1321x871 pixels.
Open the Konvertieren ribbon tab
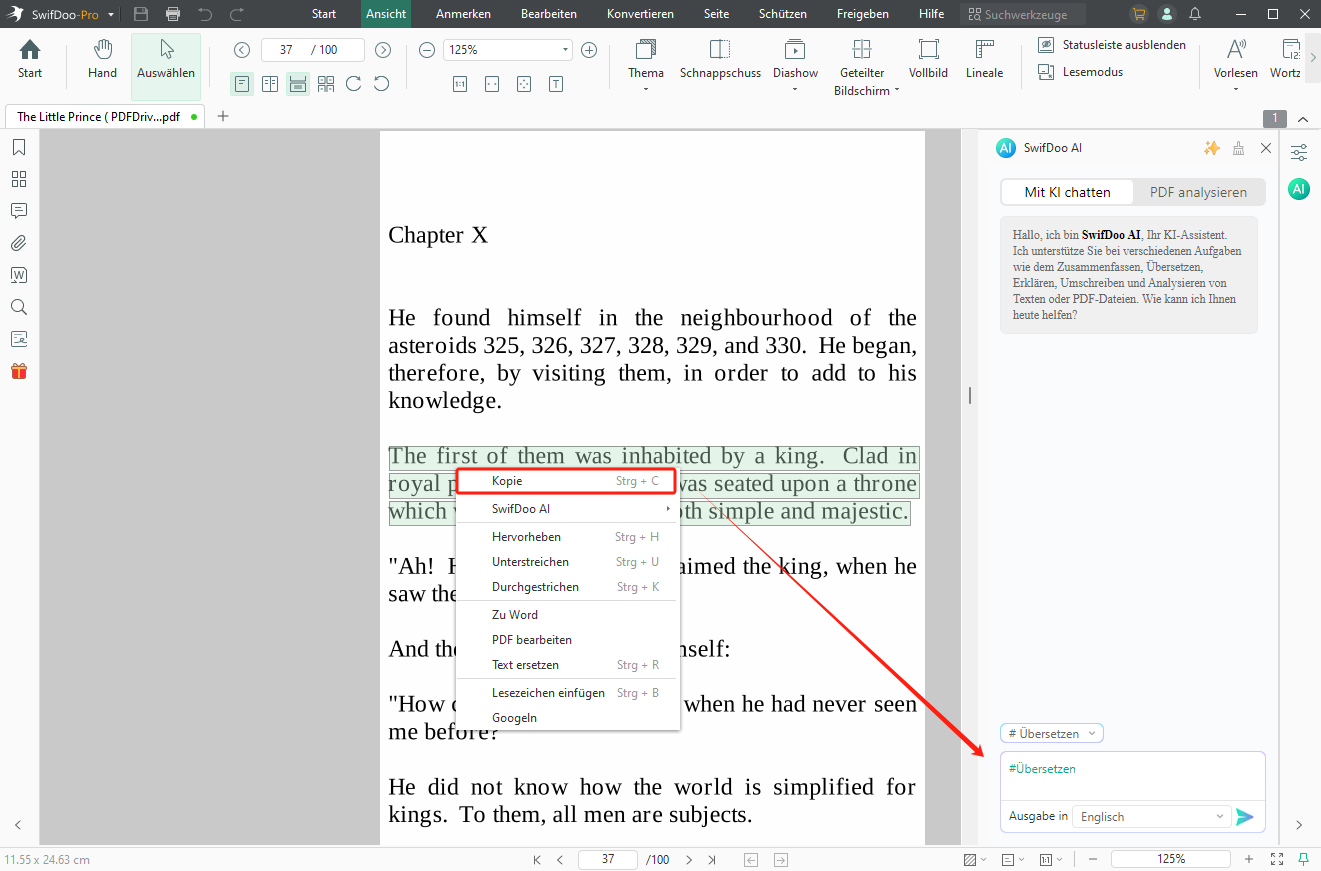[640, 14]
